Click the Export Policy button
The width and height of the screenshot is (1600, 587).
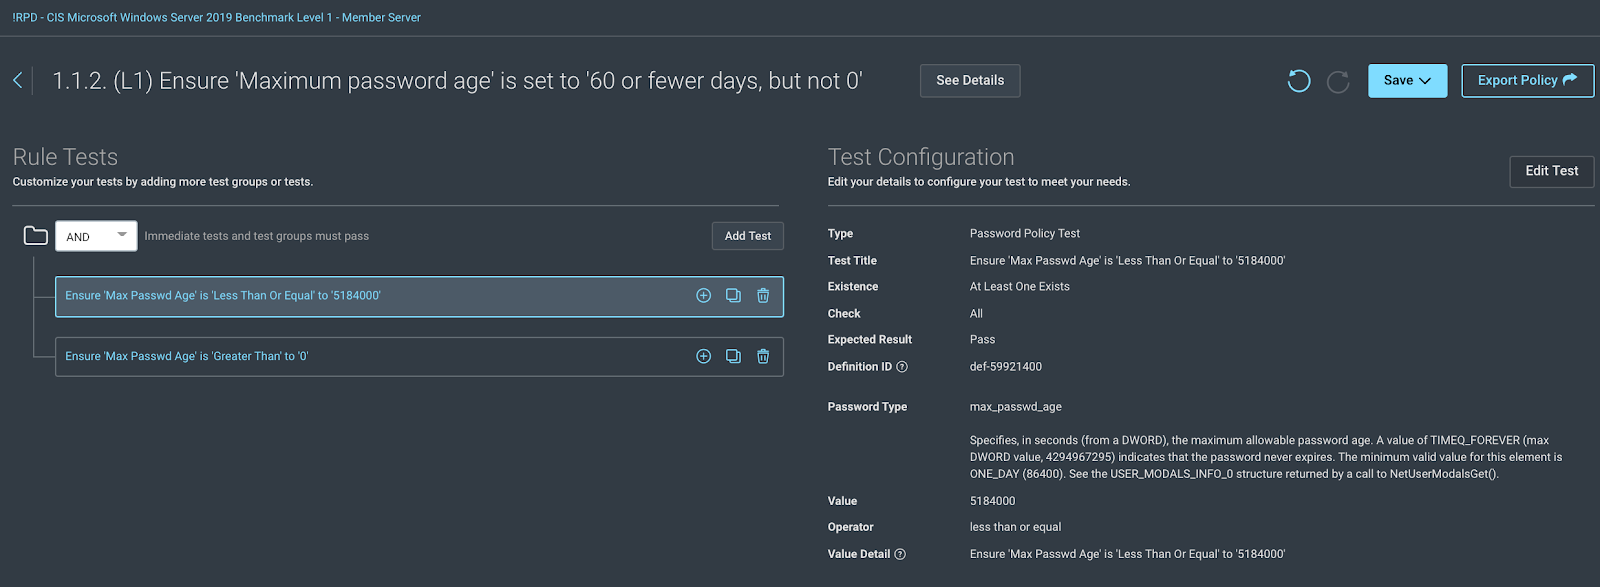[x=1527, y=81]
